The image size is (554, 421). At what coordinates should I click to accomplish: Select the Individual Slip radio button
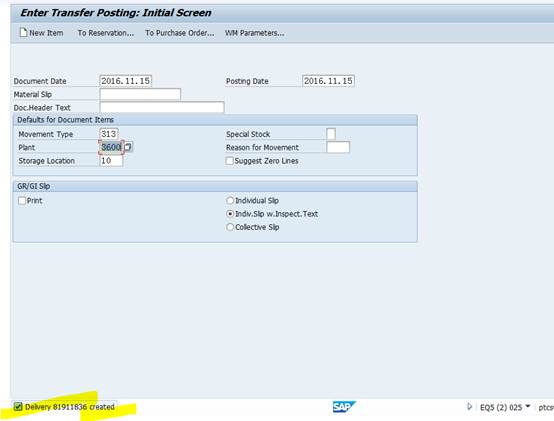[x=230, y=201]
